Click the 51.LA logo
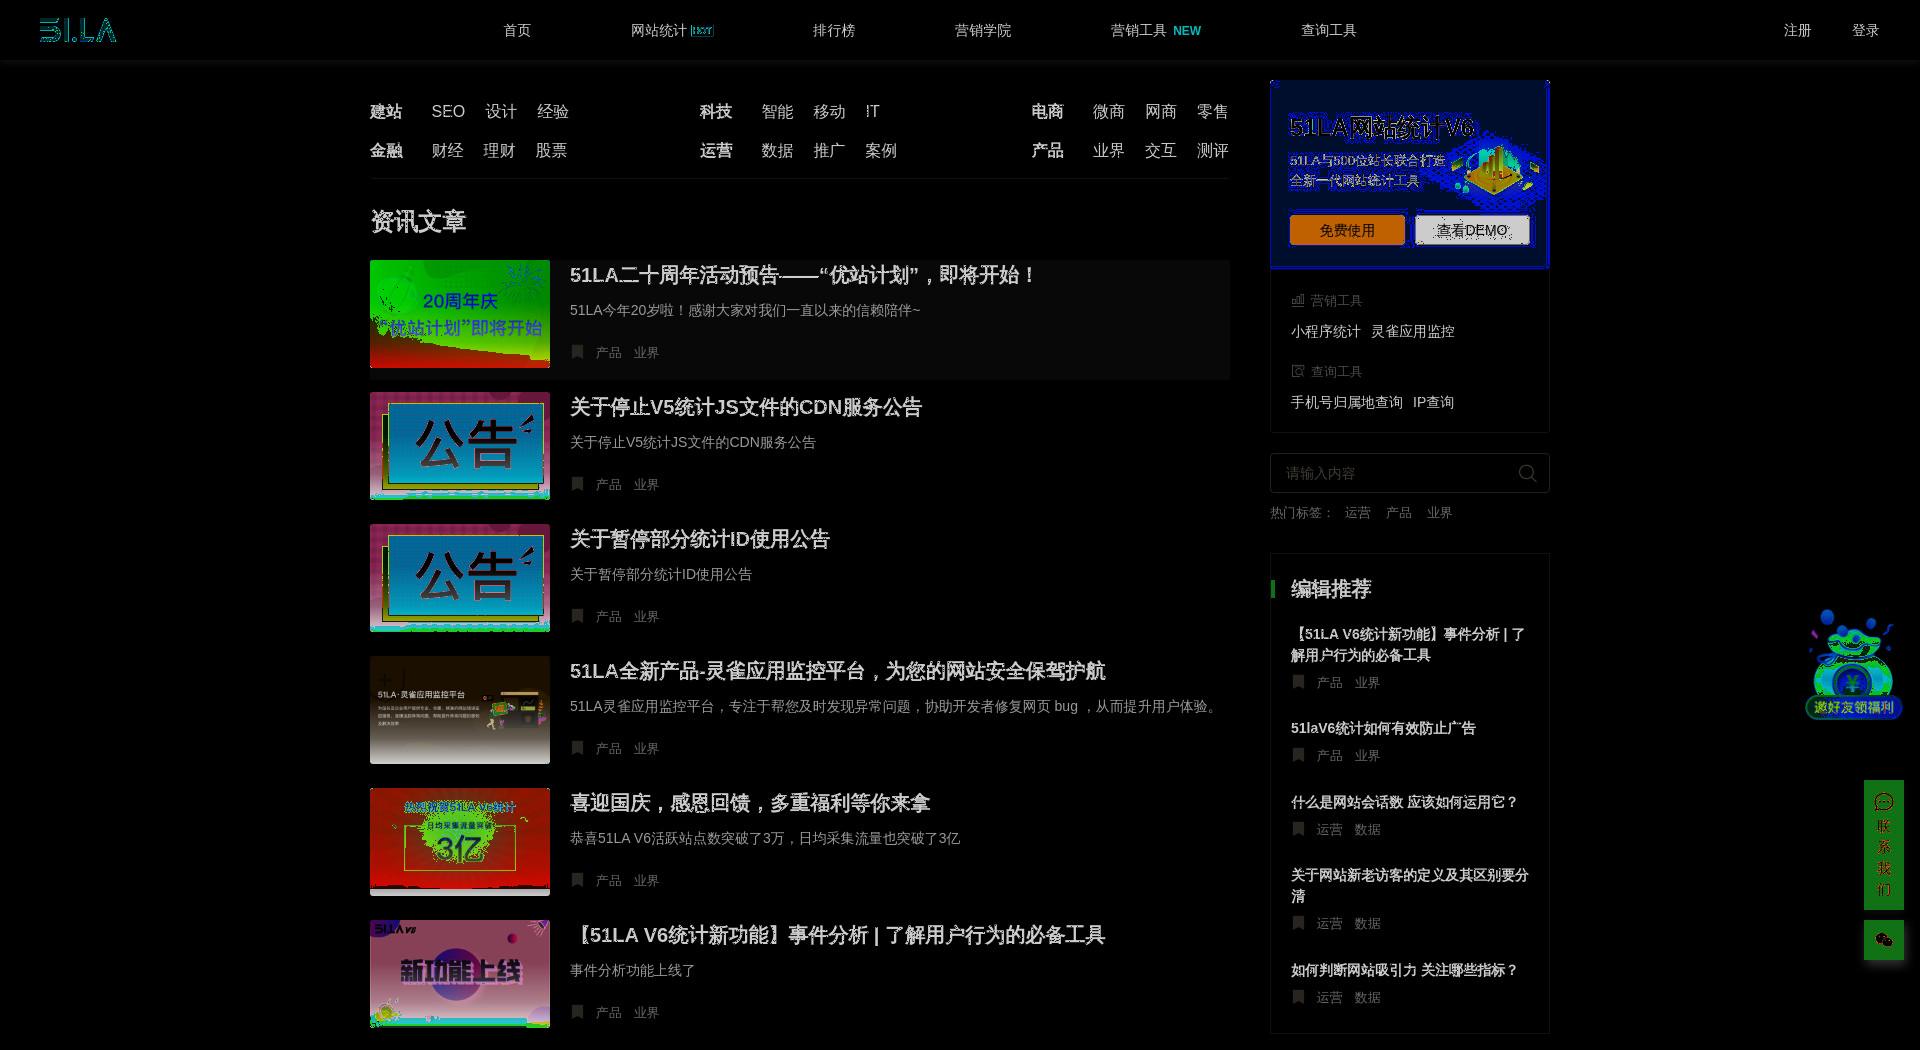Screen dimensions: 1920x1050 (x=78, y=30)
